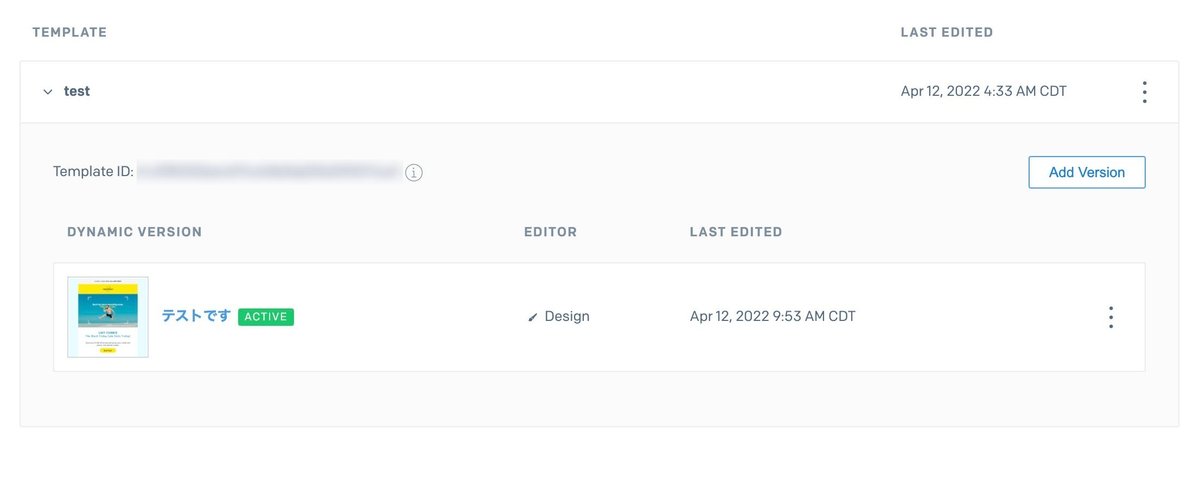This screenshot has height=503, width=1200.
Task: Click the green ACTIVE badge
Action: (x=266, y=317)
